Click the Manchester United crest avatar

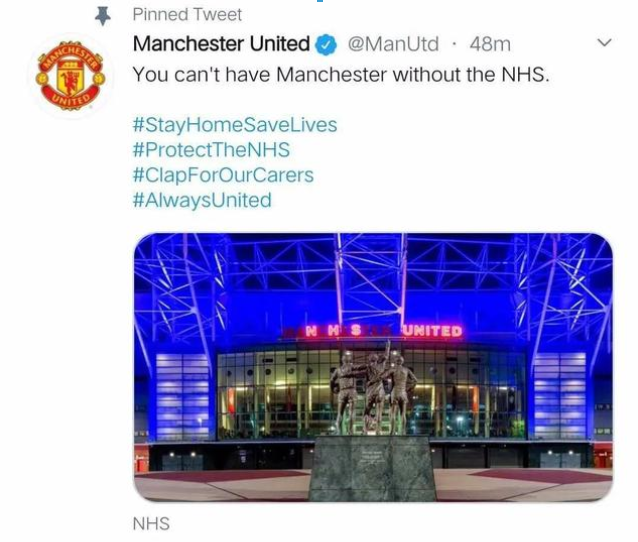[71, 76]
